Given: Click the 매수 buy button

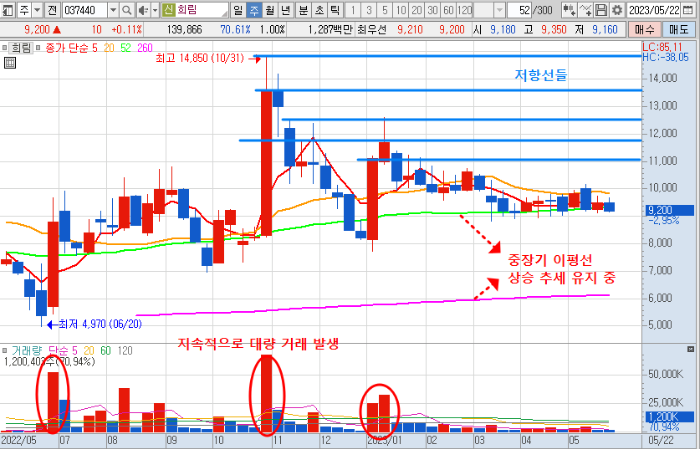Looking at the screenshot, I should click(x=645, y=29).
